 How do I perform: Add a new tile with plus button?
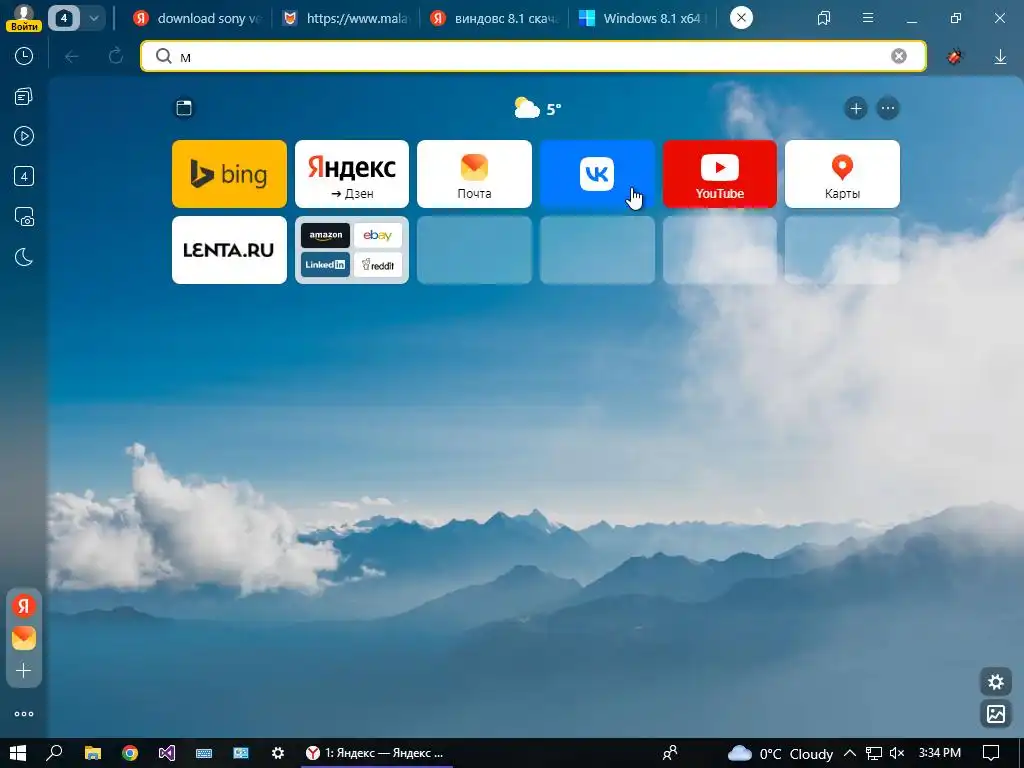856,108
